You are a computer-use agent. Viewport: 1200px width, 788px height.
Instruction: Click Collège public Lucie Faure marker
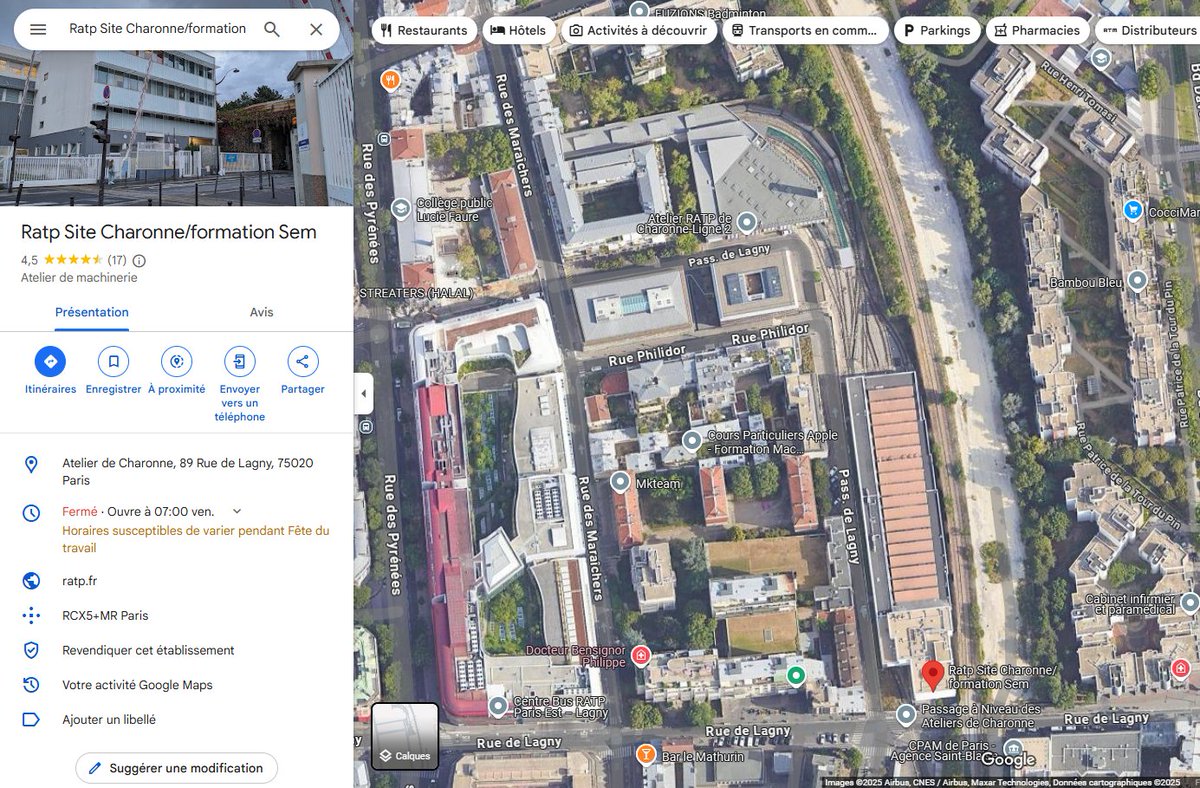pyautogui.click(x=401, y=208)
